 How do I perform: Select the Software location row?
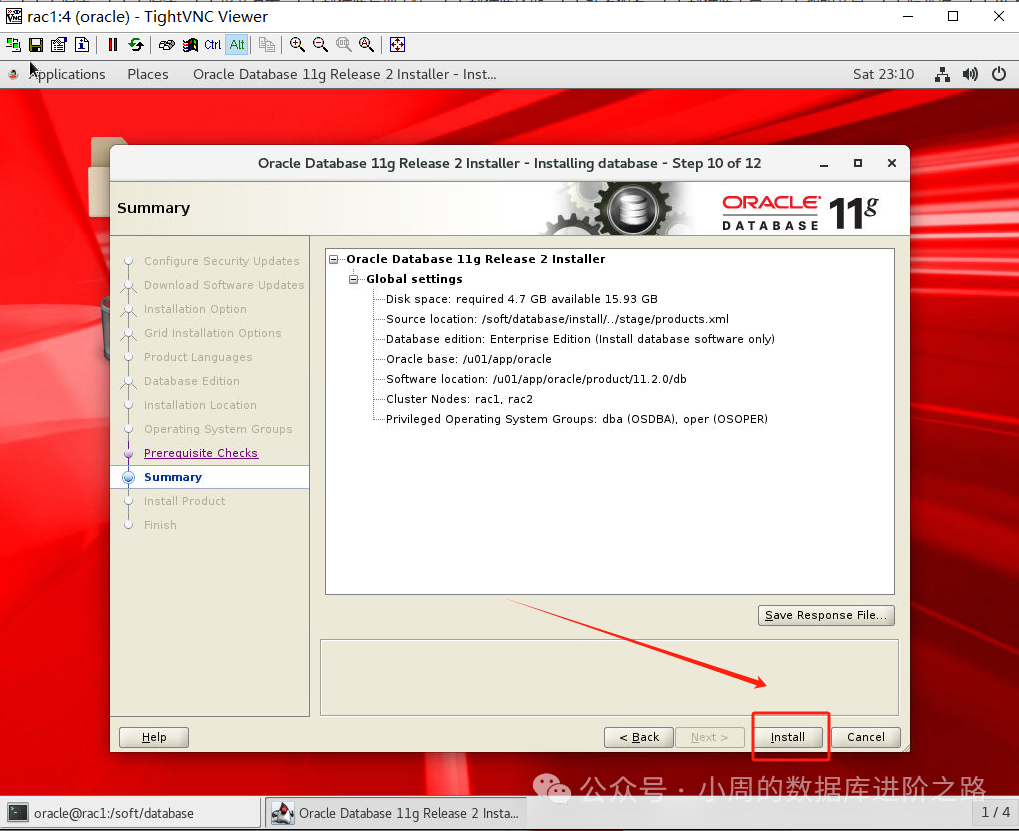(536, 379)
